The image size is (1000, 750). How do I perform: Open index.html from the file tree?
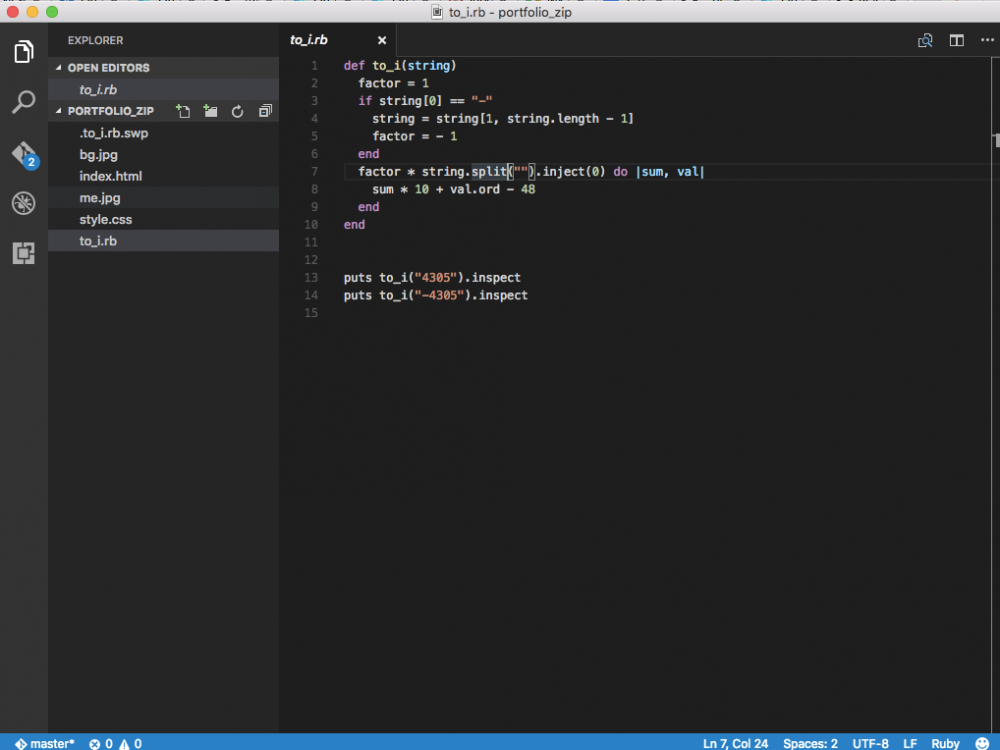[111, 176]
